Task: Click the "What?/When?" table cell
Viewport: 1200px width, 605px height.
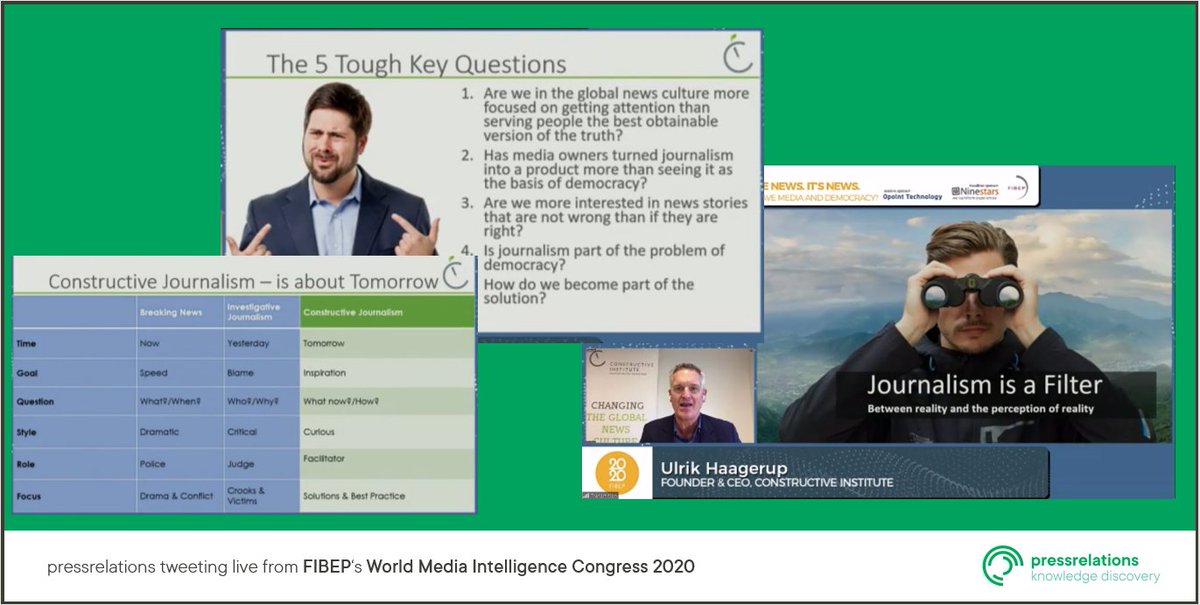Action: pos(180,402)
